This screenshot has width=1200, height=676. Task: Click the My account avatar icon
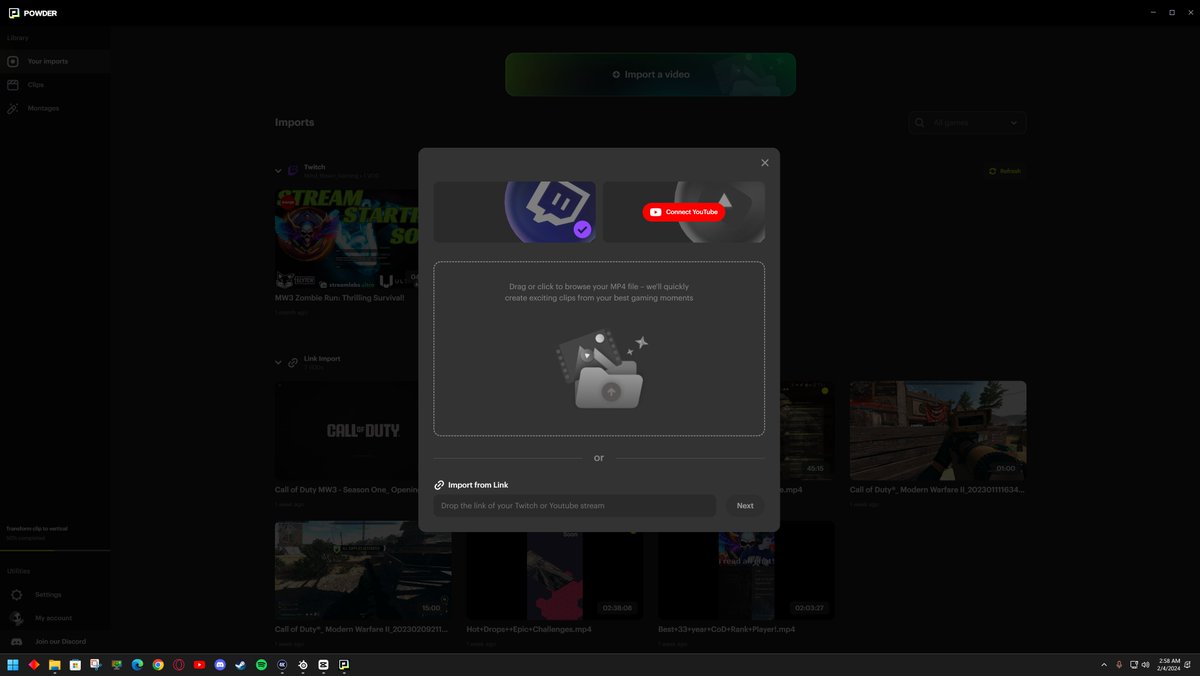pyautogui.click(x=16, y=618)
